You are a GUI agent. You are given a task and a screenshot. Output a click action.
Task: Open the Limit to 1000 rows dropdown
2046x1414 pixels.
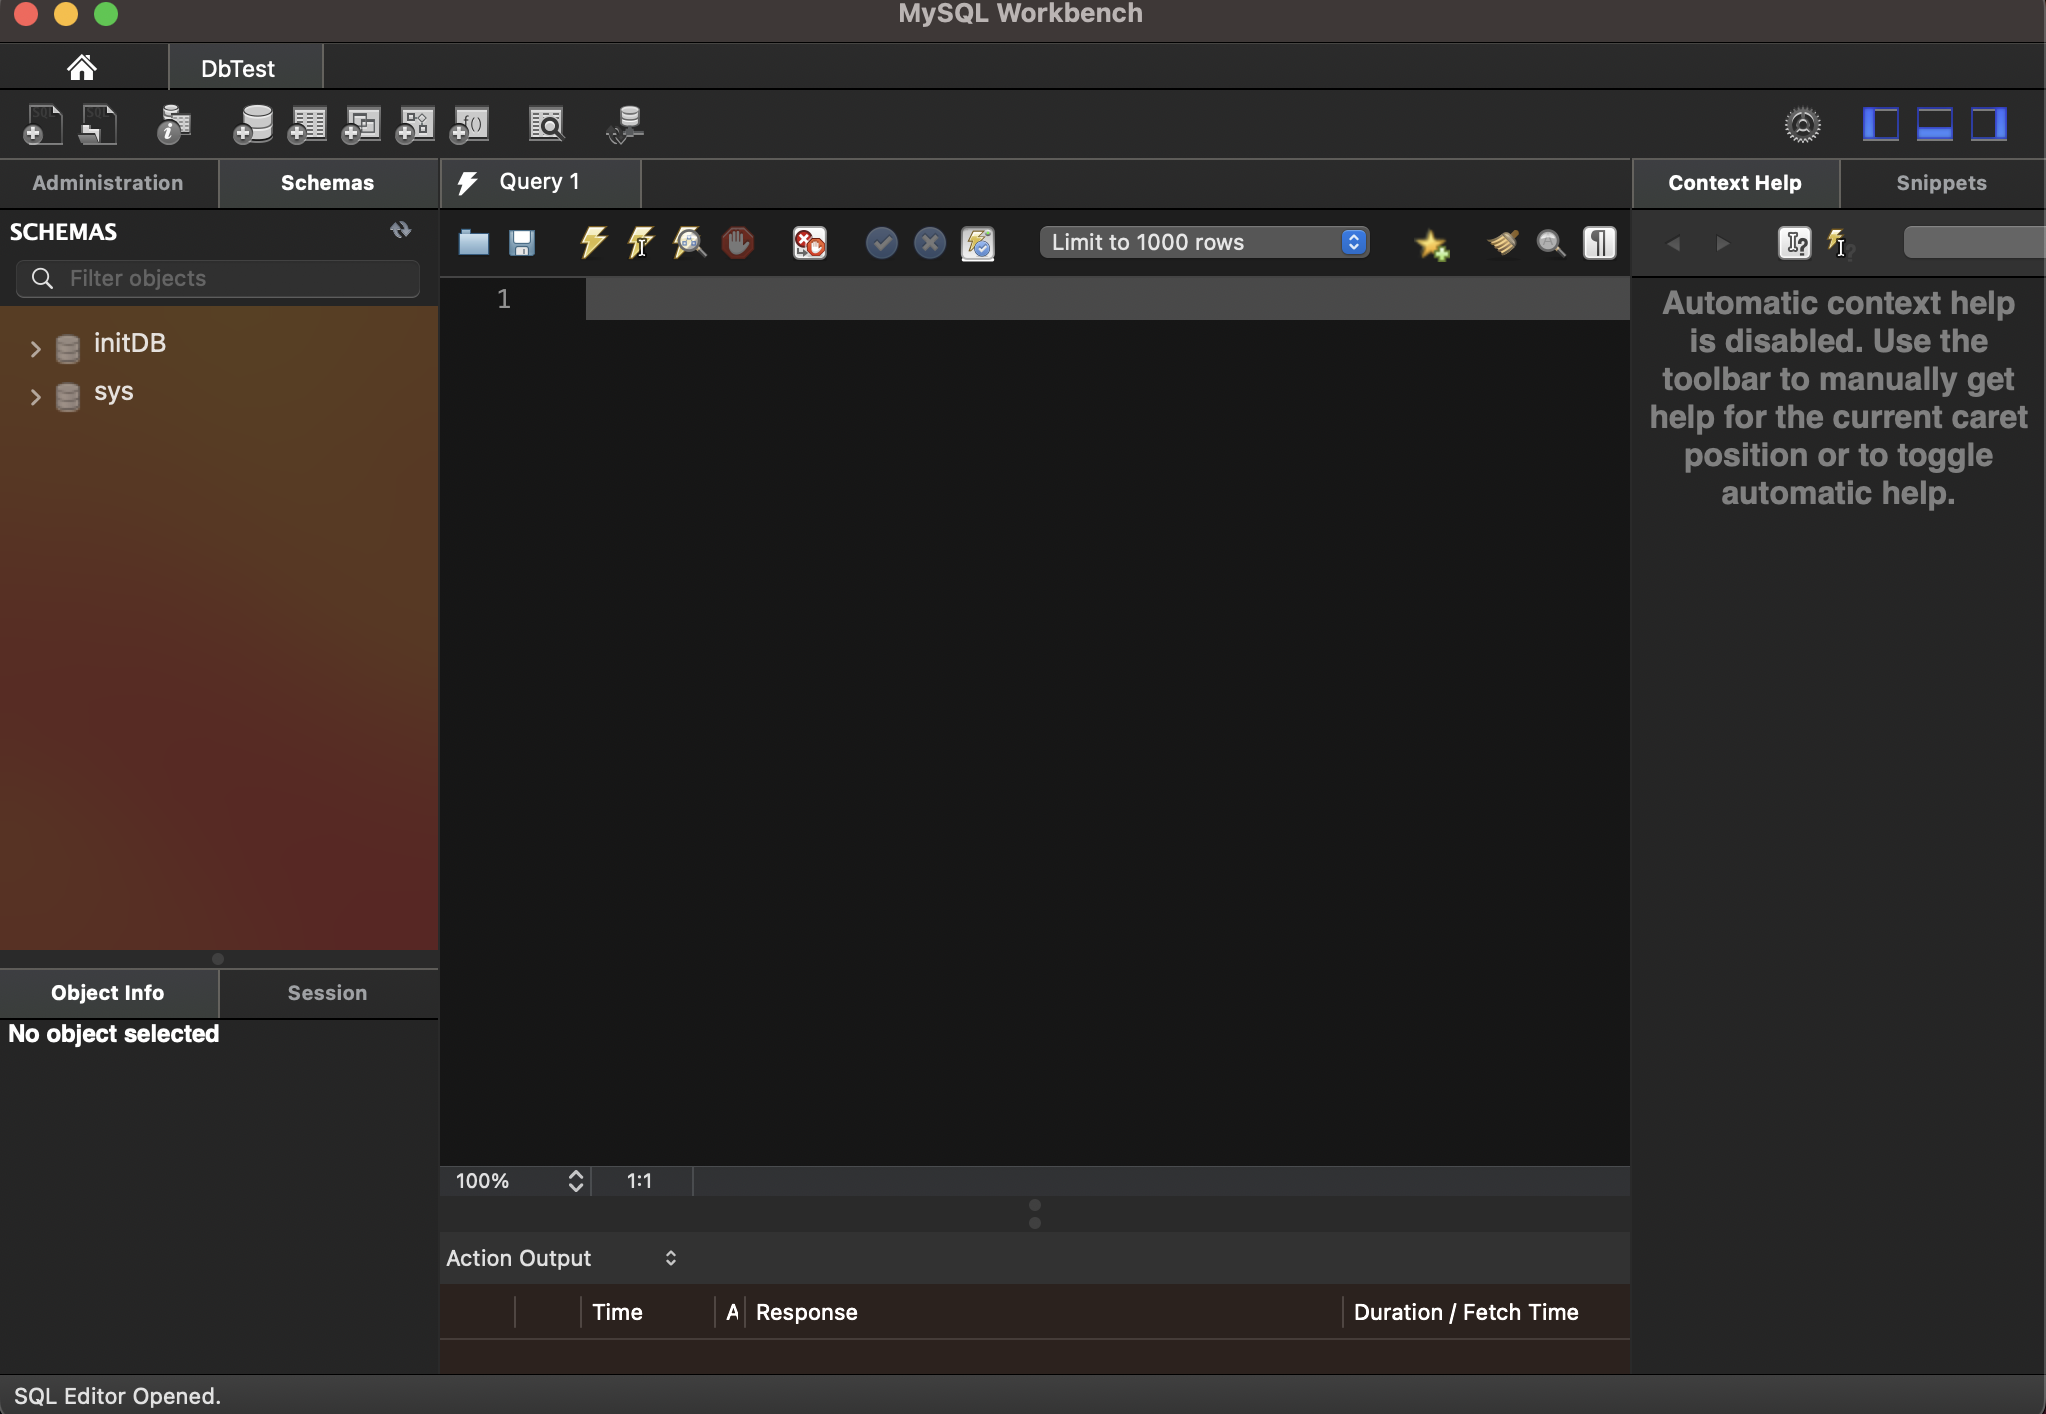click(1204, 242)
